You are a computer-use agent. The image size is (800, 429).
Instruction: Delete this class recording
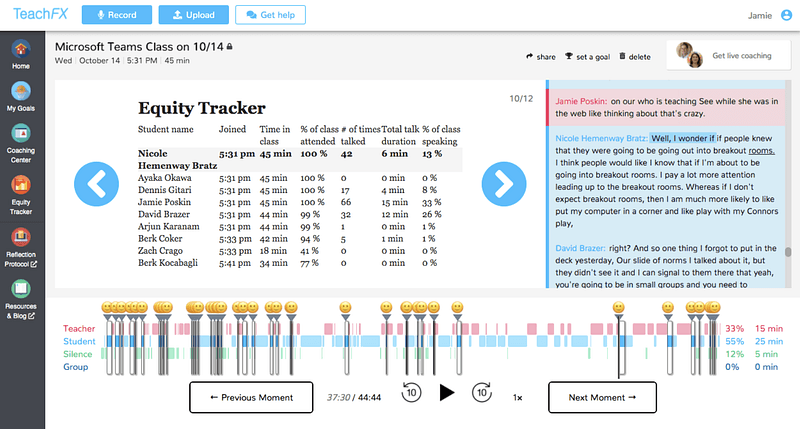635,57
